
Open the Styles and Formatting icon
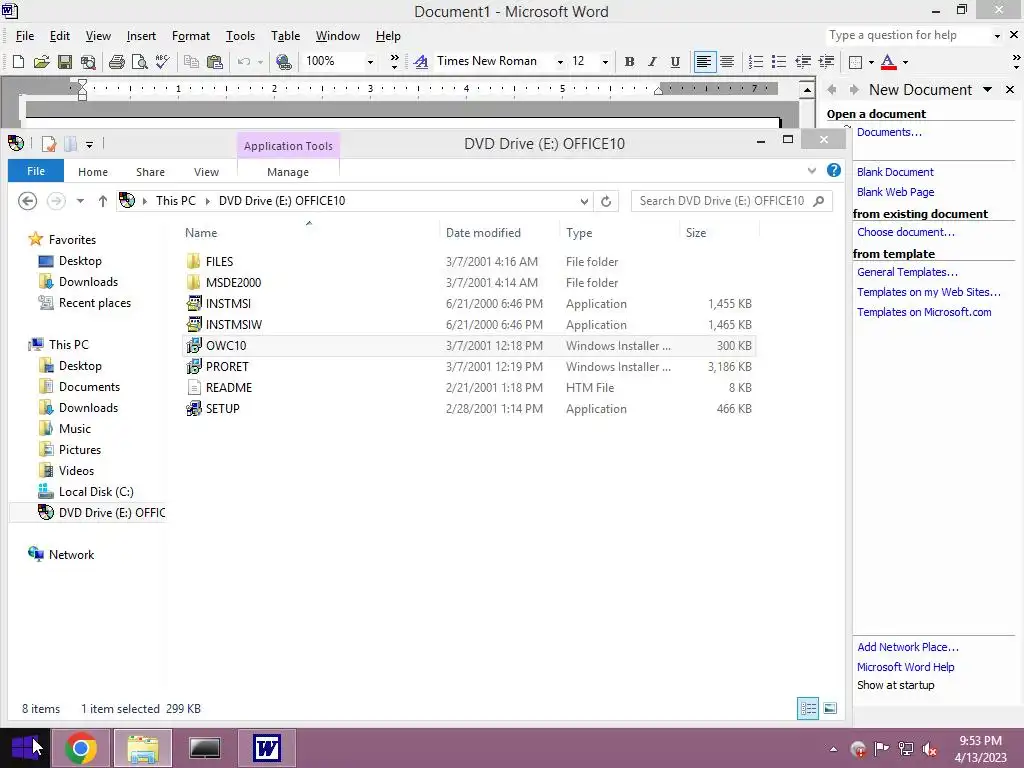tap(421, 61)
